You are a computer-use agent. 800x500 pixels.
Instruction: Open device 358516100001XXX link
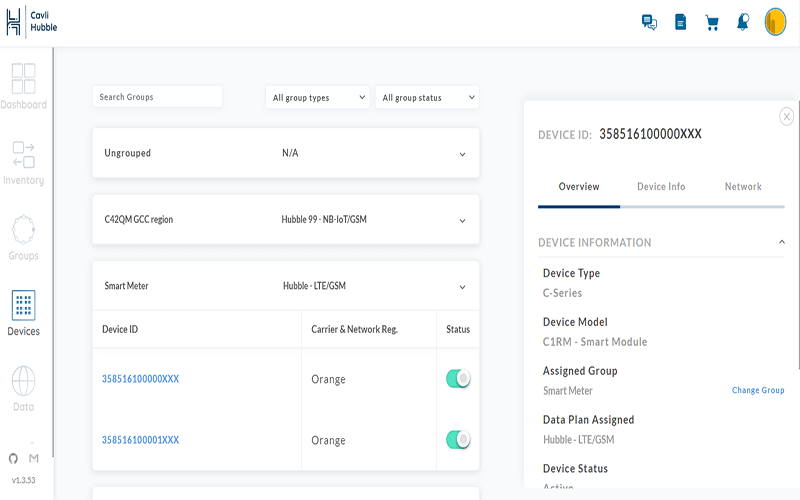(140, 440)
